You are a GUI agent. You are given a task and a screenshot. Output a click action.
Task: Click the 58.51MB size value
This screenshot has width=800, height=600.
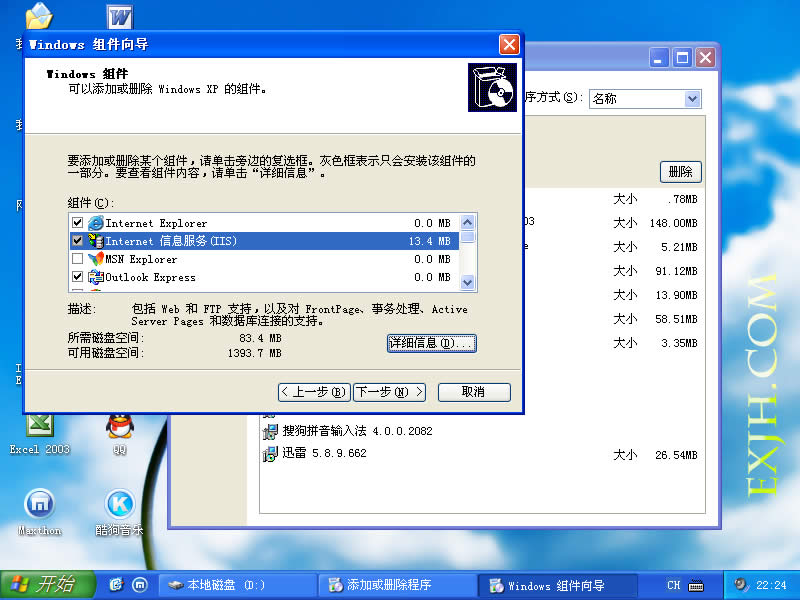677,319
